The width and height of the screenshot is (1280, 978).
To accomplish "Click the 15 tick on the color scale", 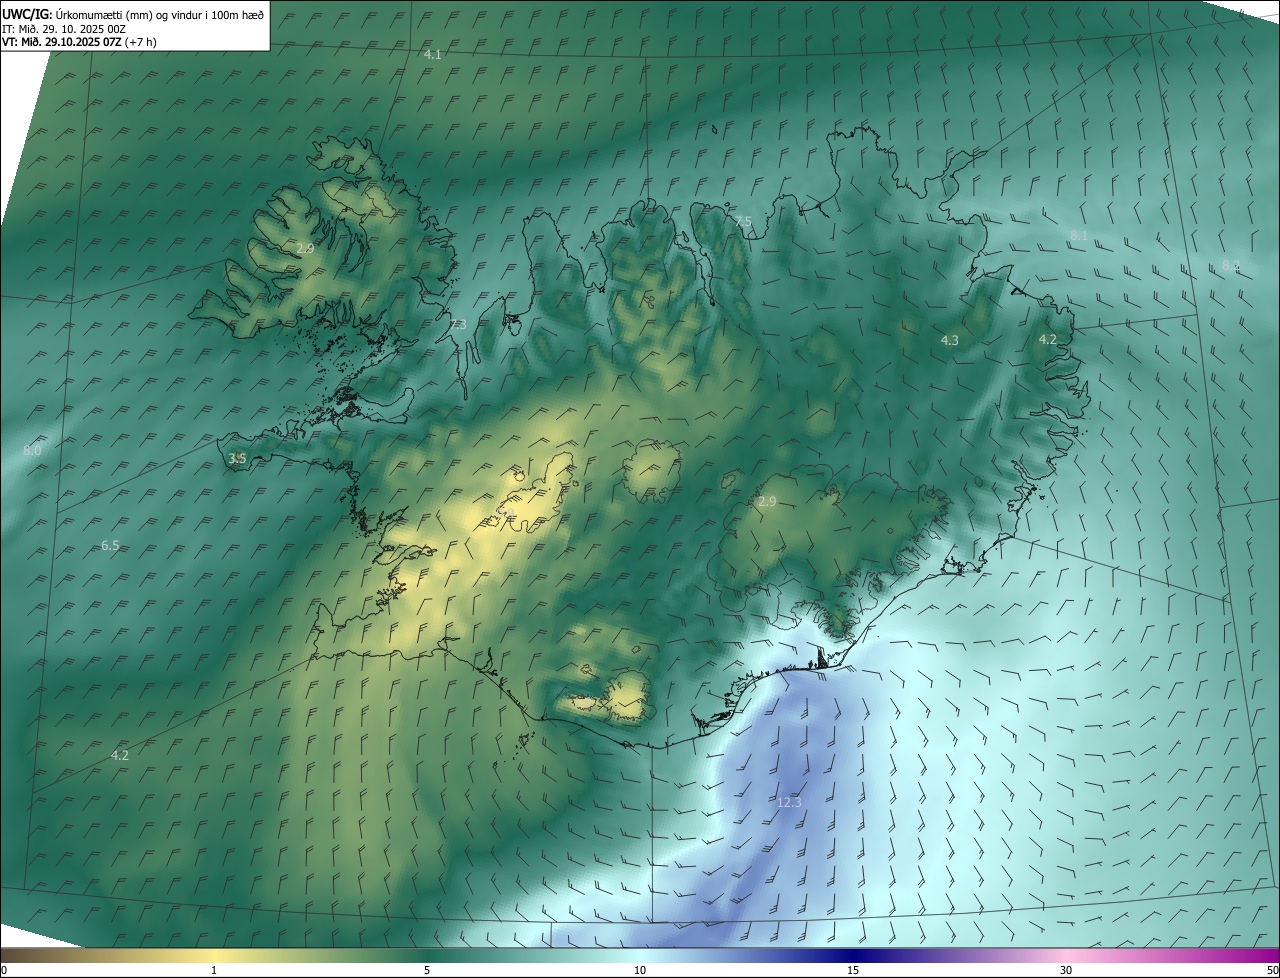I will pyautogui.click(x=853, y=970).
